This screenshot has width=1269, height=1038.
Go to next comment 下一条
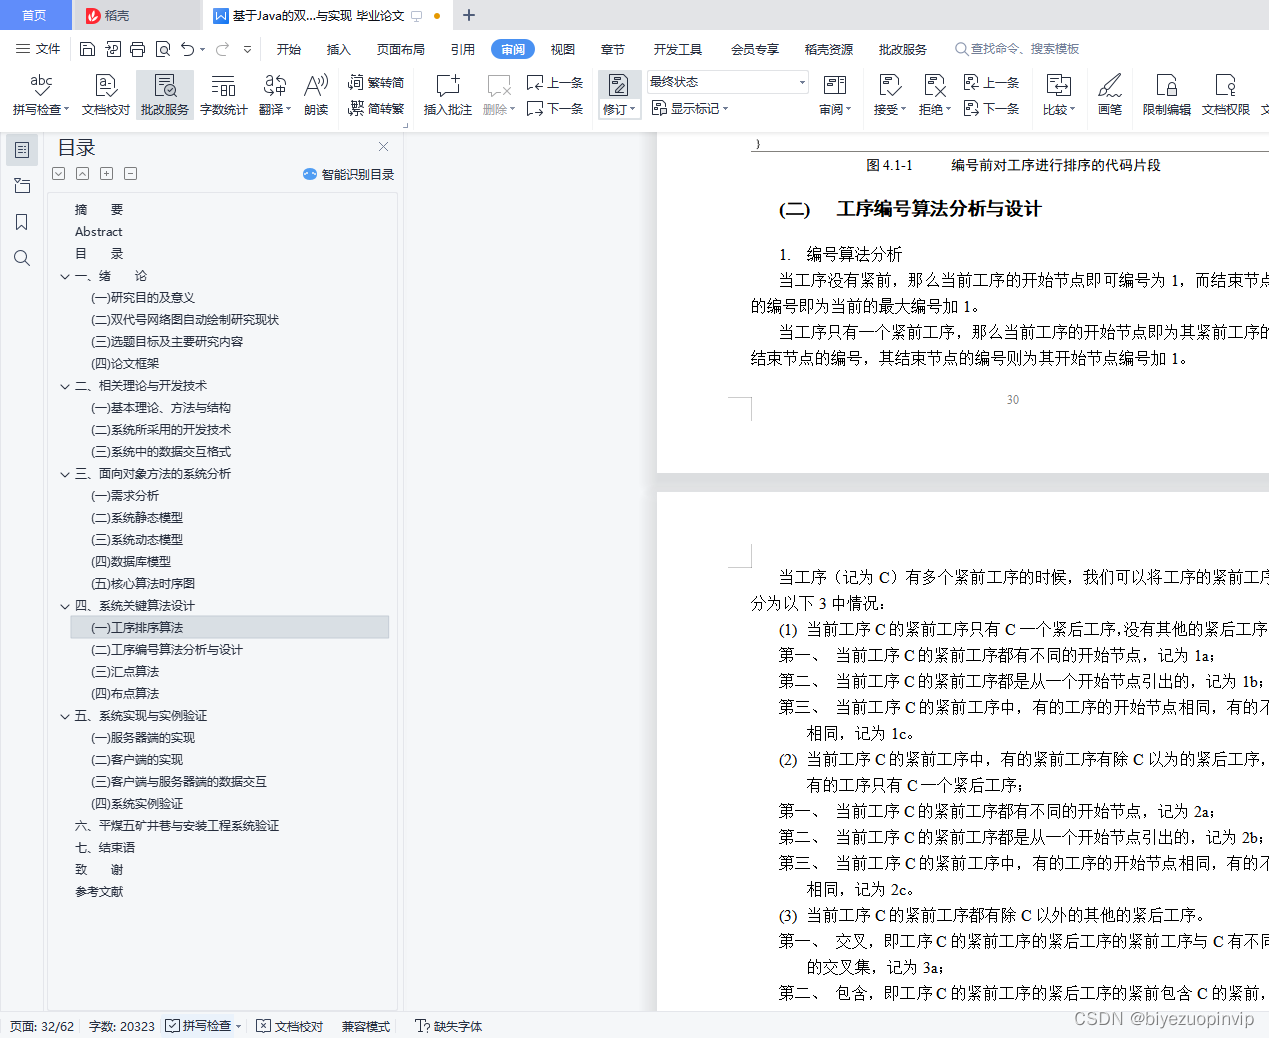click(555, 108)
